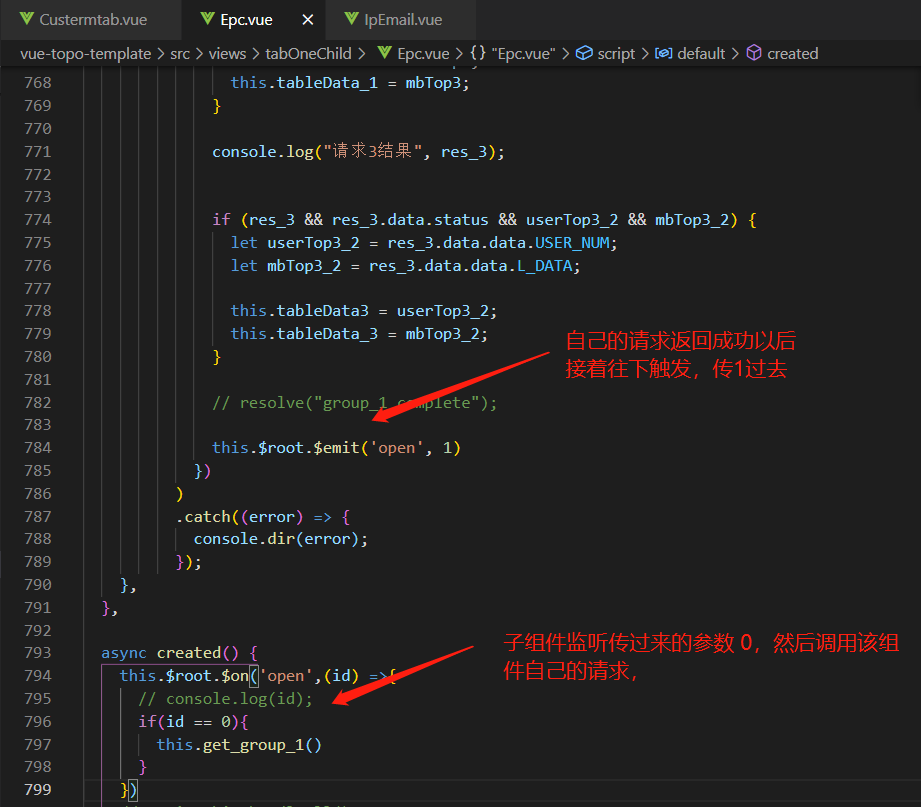The height and width of the screenshot is (807, 921).
Task: Open Epc.vue file breadcrumb
Action: coord(423,53)
